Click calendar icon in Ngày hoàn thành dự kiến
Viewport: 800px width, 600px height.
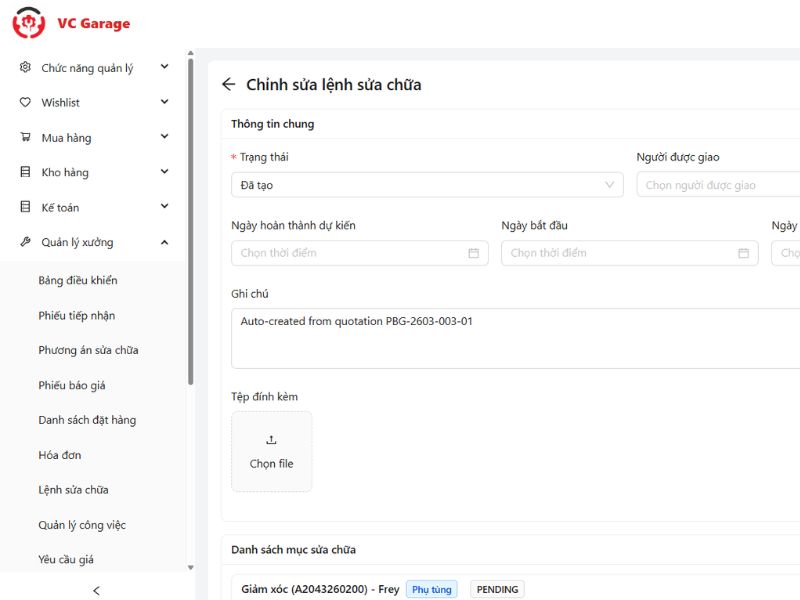pyautogui.click(x=473, y=253)
